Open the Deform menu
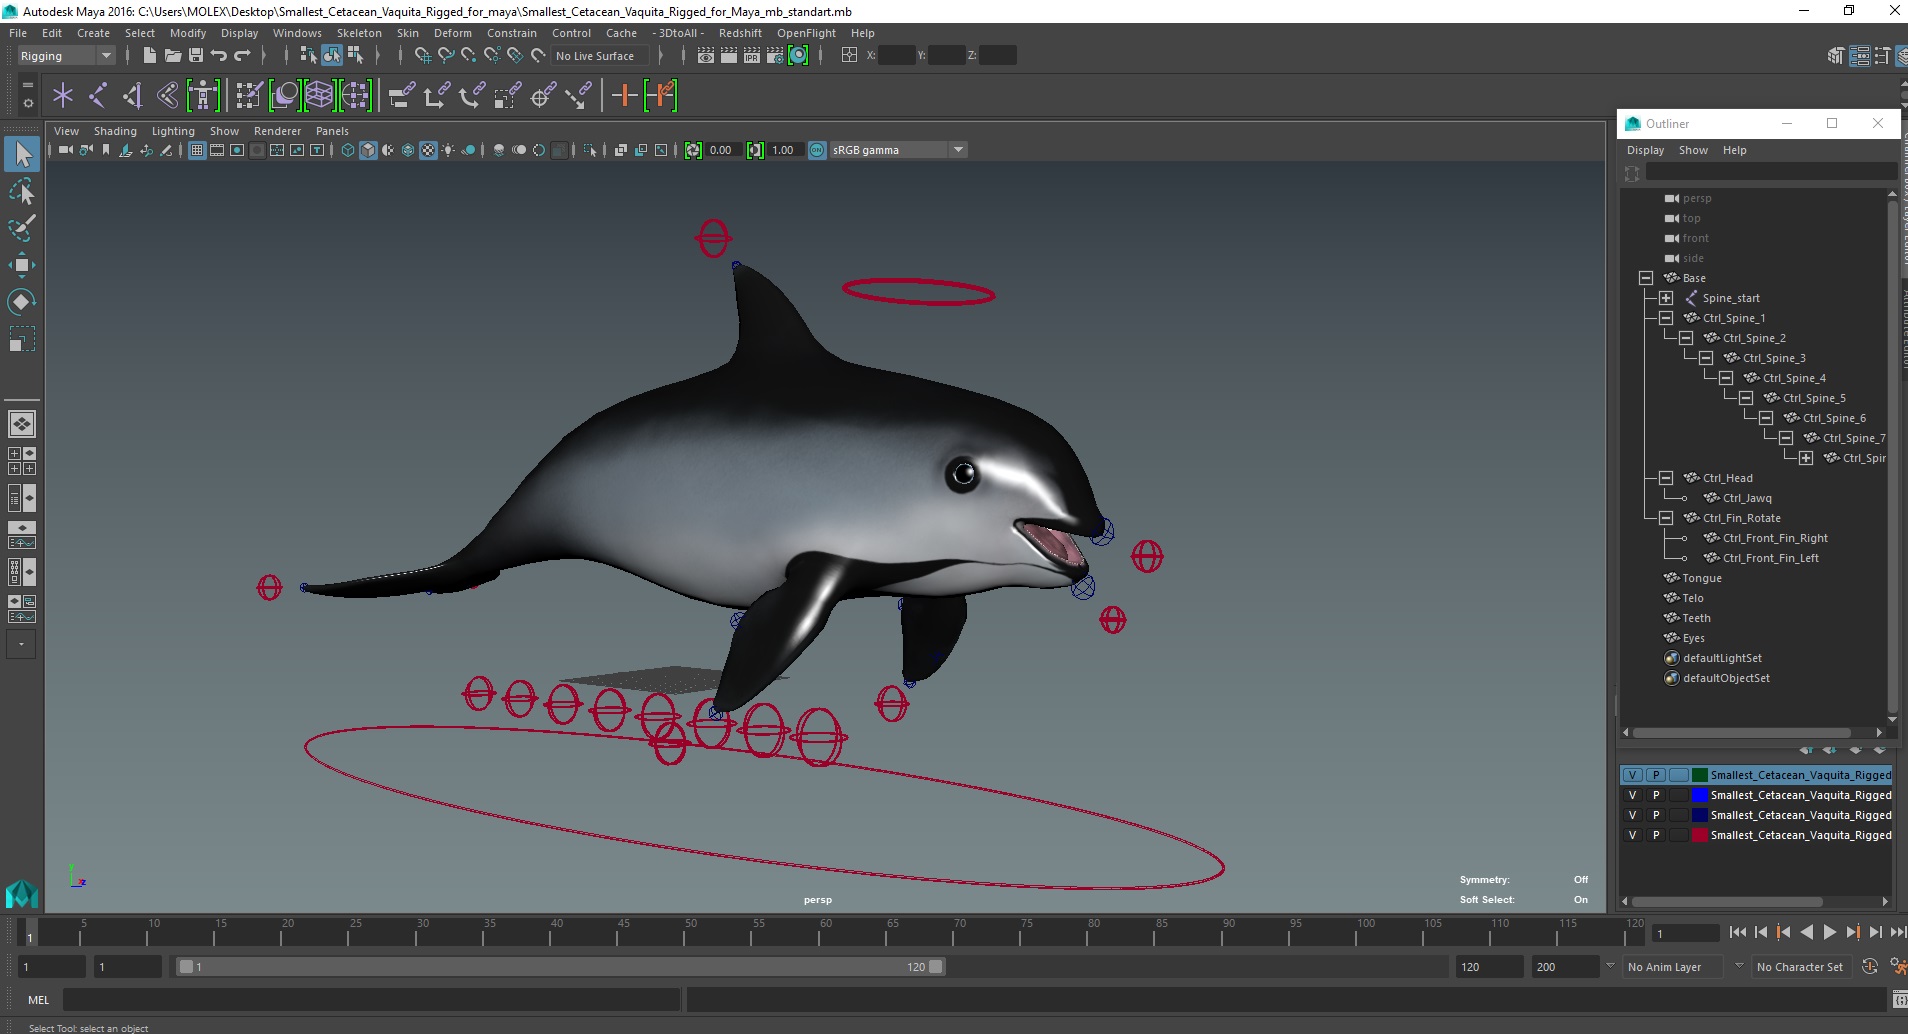This screenshot has height=1034, width=1908. 452,33
